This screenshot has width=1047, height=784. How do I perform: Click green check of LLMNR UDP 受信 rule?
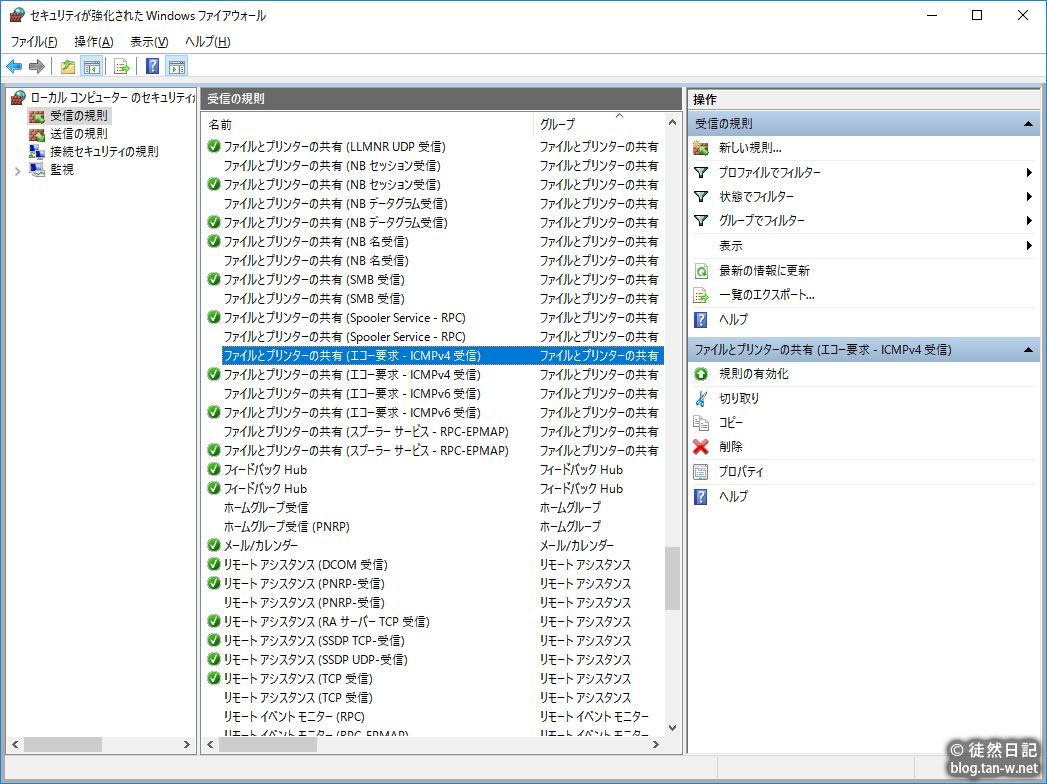coord(214,147)
